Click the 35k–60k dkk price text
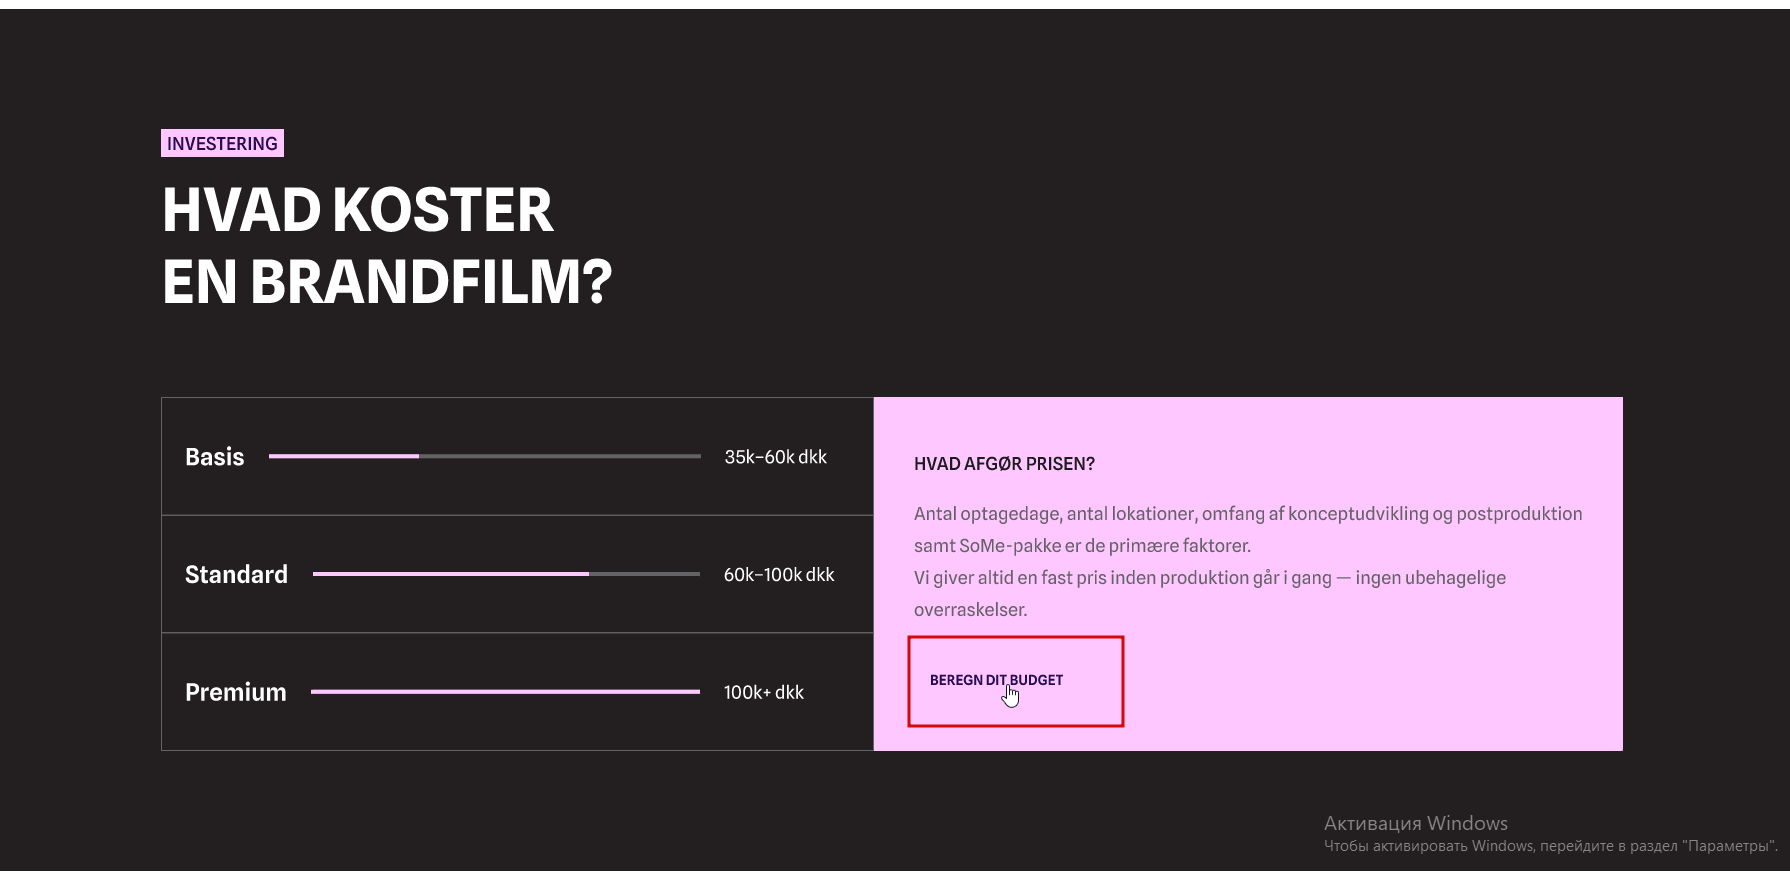 (x=775, y=457)
